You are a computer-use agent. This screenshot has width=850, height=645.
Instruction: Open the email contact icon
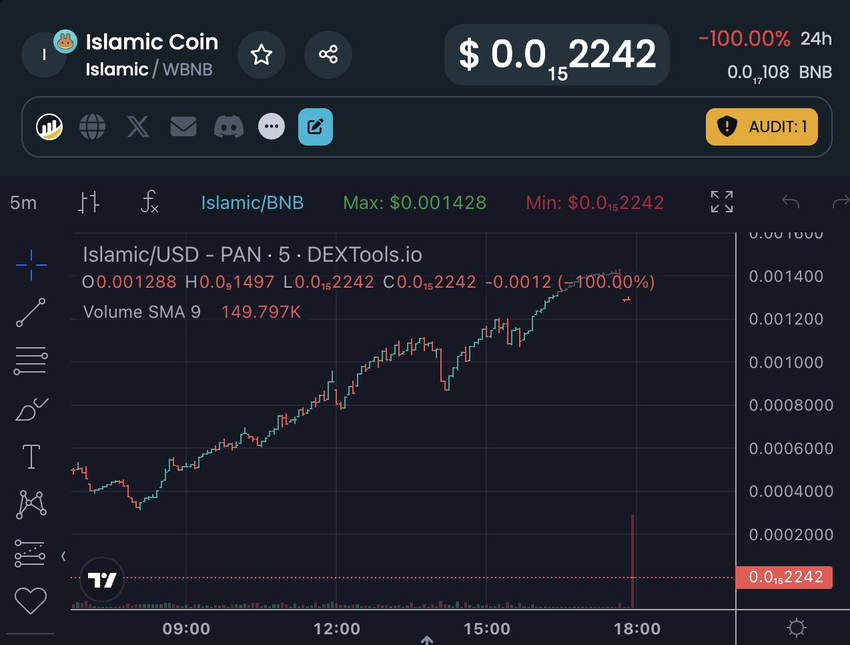pos(183,127)
